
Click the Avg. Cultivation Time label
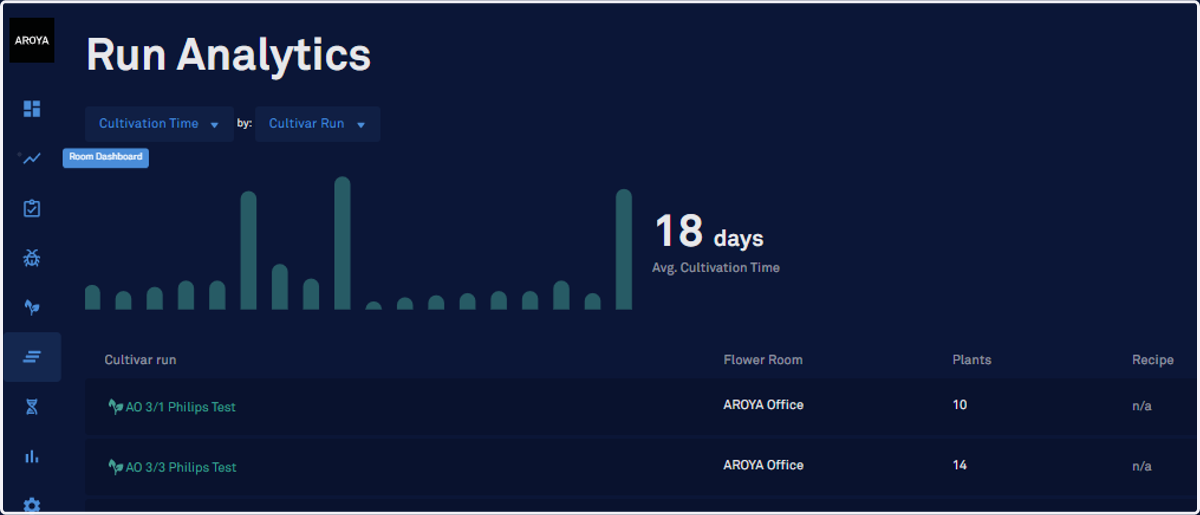pos(716,267)
